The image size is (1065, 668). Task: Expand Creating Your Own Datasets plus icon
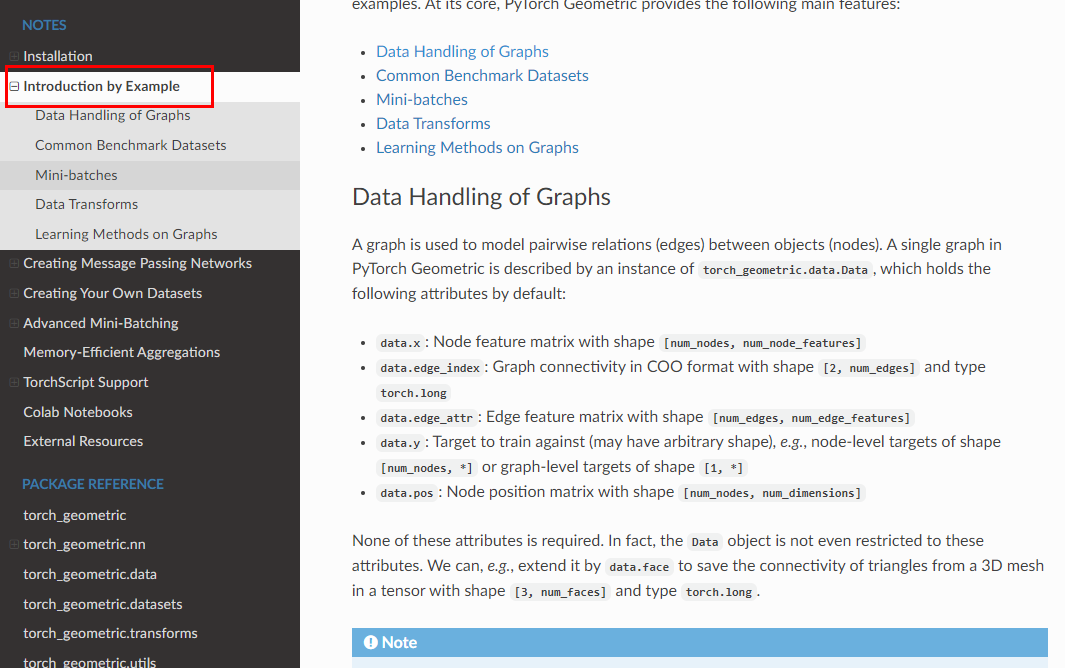pos(14,293)
